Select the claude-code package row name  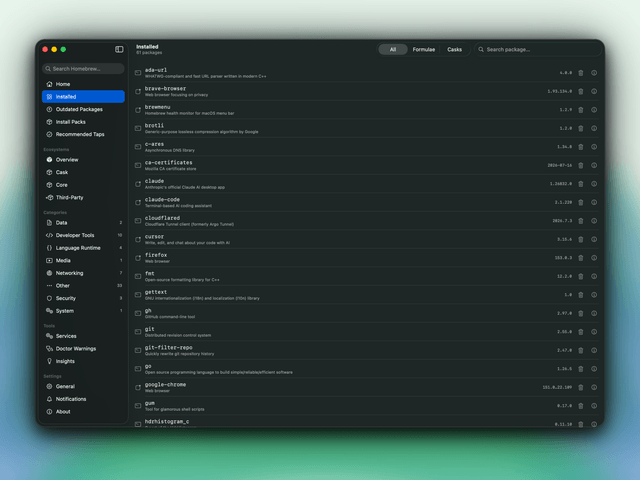pyautogui.click(x=162, y=200)
